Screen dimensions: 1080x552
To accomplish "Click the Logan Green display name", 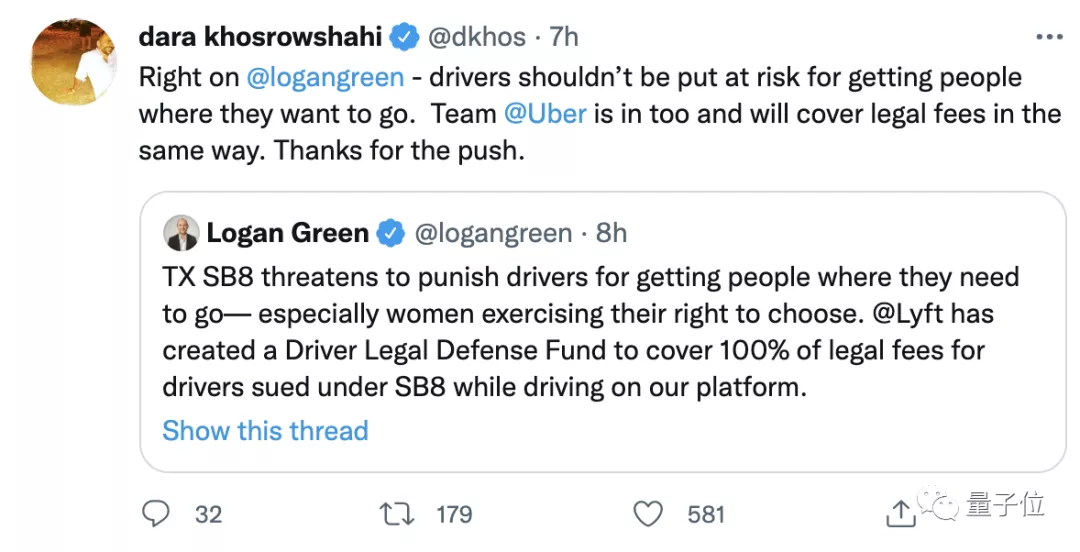I will click(x=287, y=233).
